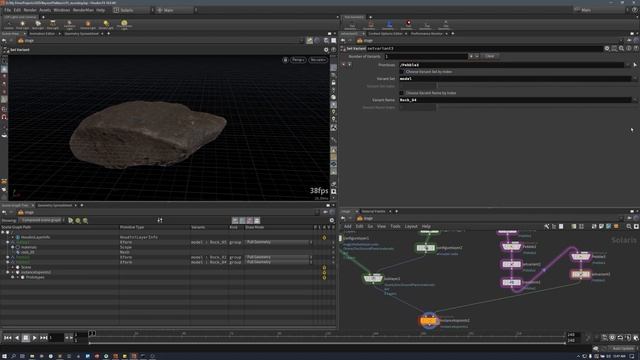Image resolution: width=640 pixels, height=360 pixels.
Task: Stop playback in the playbar
Action: (26, 338)
